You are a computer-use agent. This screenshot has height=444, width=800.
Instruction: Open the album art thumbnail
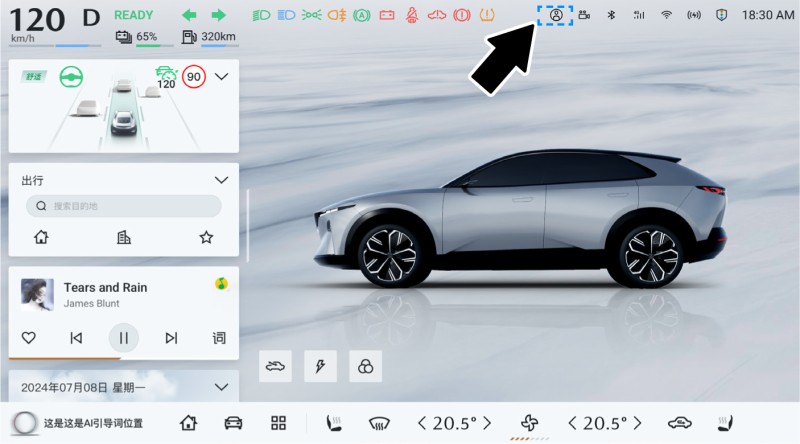[37, 294]
